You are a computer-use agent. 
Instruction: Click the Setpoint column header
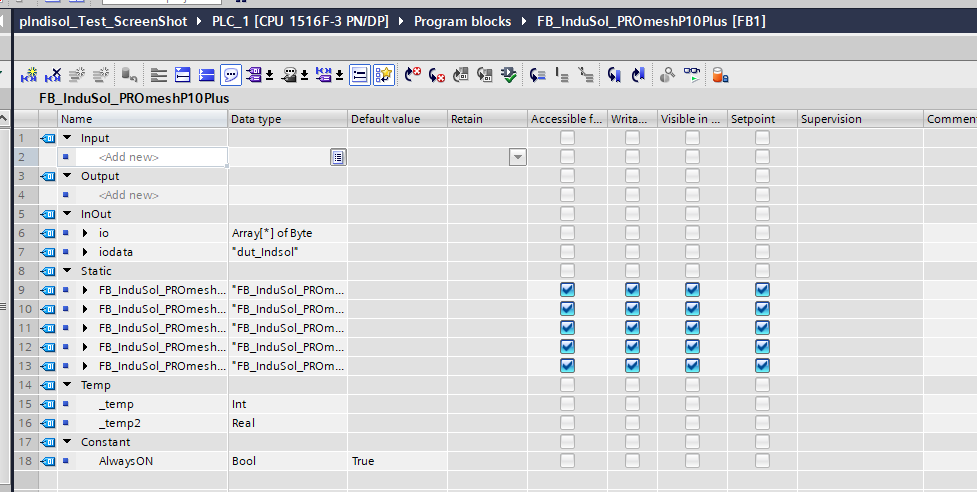point(762,119)
